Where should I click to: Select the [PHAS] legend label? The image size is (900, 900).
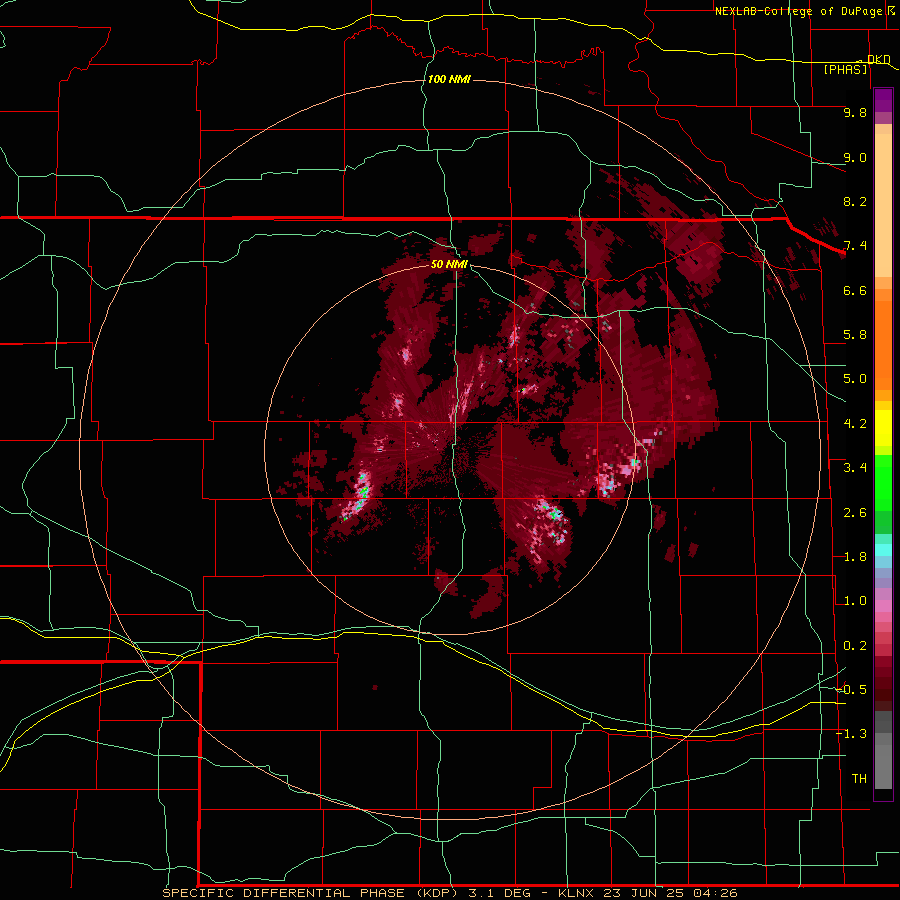845,69
